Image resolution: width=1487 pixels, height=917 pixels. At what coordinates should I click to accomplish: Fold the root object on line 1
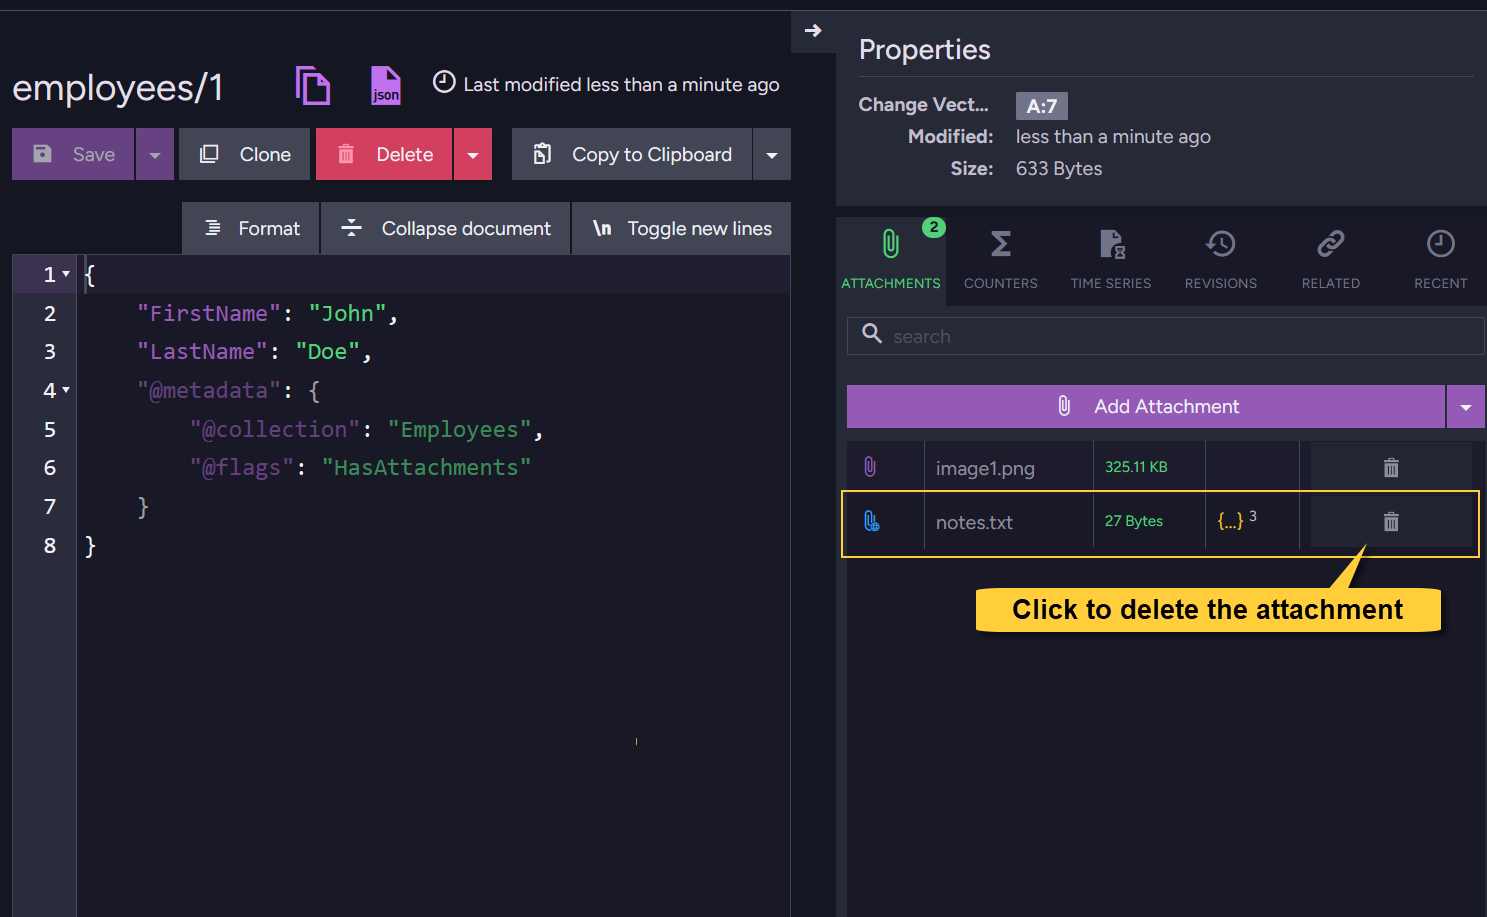coord(66,274)
